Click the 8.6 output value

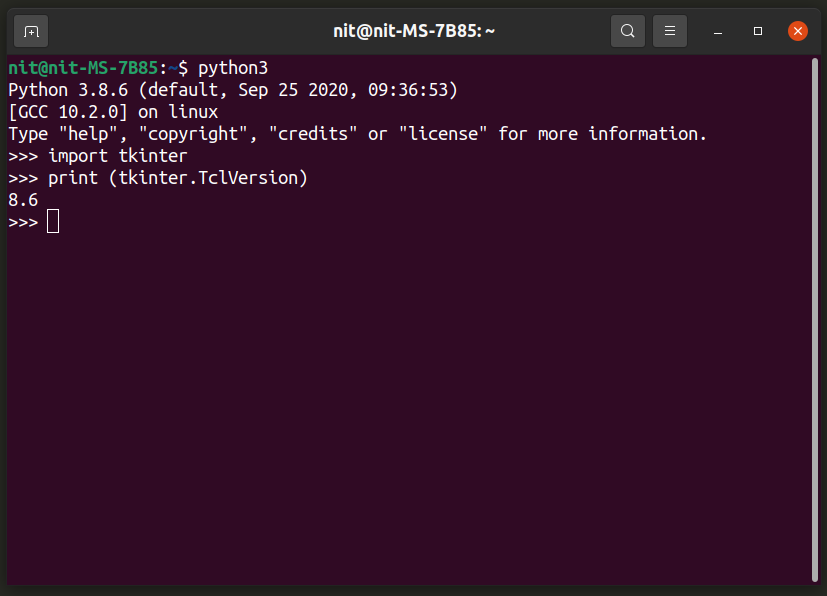click(23, 200)
